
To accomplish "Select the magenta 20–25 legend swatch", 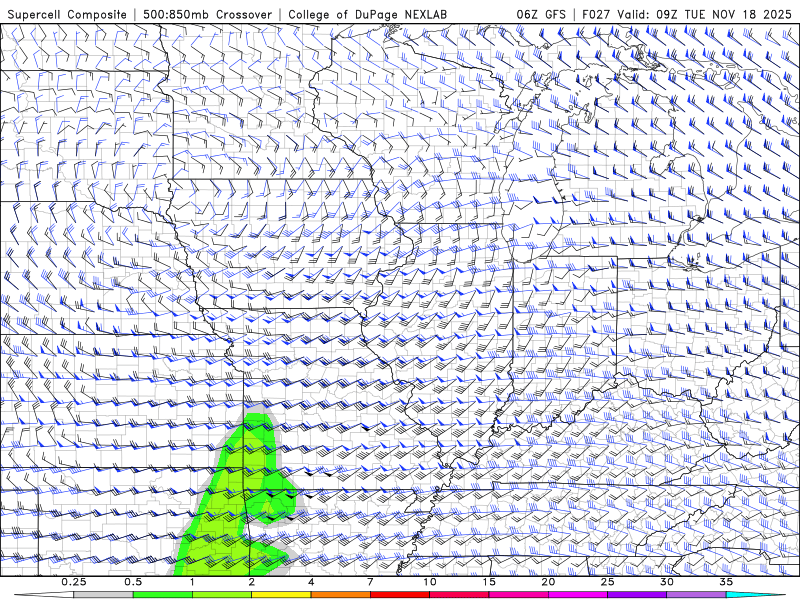I will (x=578, y=595).
